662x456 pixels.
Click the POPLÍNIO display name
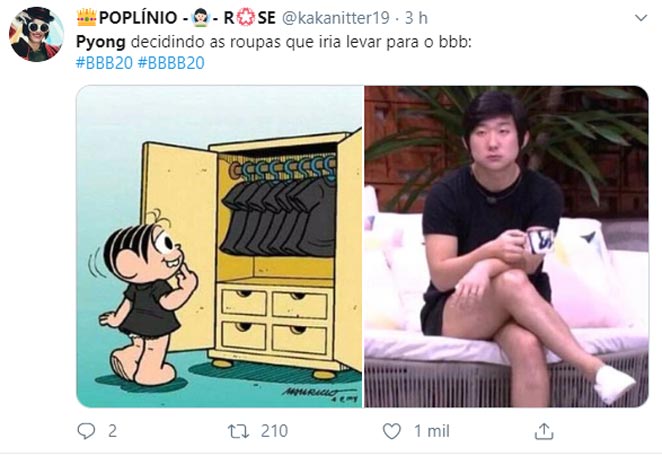click(138, 18)
